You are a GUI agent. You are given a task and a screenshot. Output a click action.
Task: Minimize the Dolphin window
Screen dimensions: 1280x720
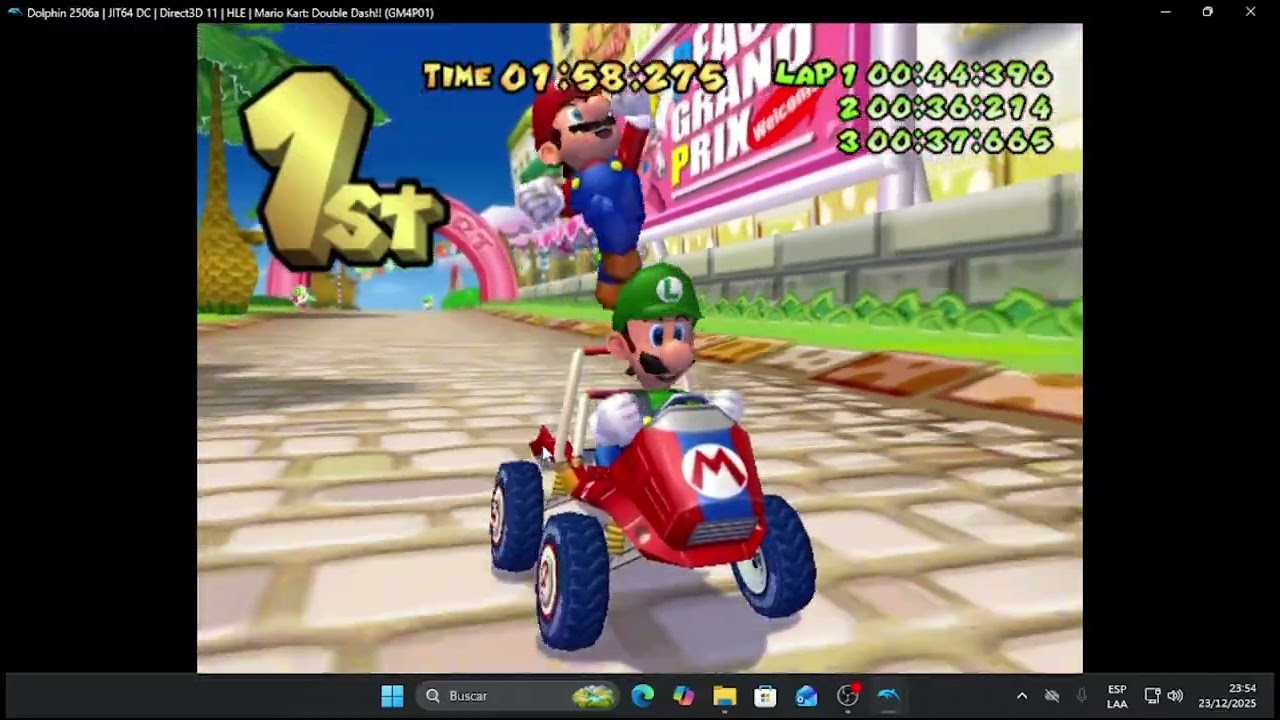[x=1165, y=12]
